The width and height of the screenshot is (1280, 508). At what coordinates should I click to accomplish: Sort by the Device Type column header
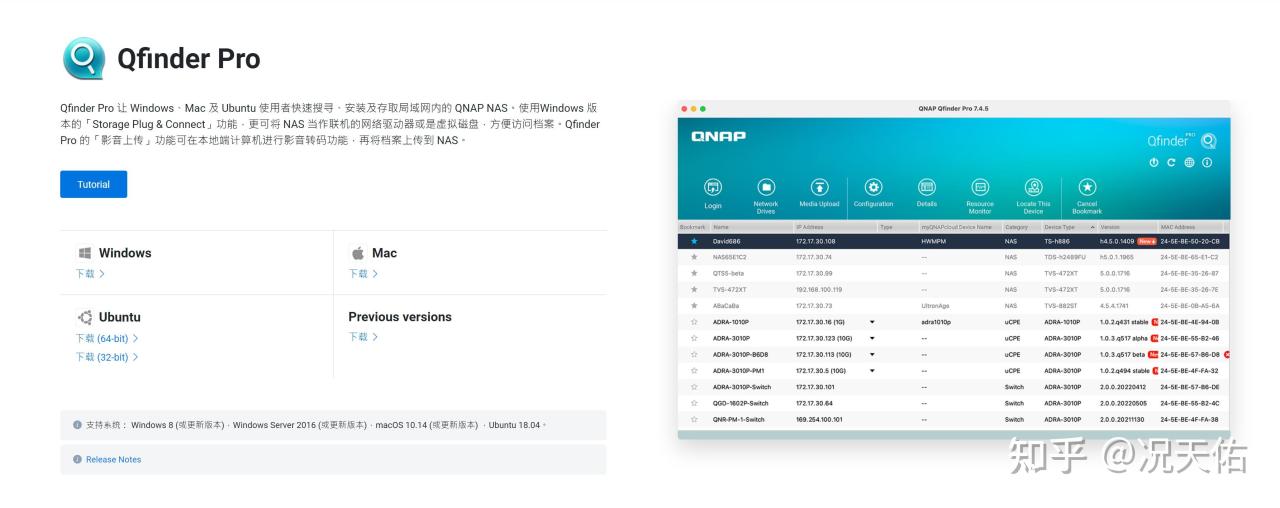1068,227
